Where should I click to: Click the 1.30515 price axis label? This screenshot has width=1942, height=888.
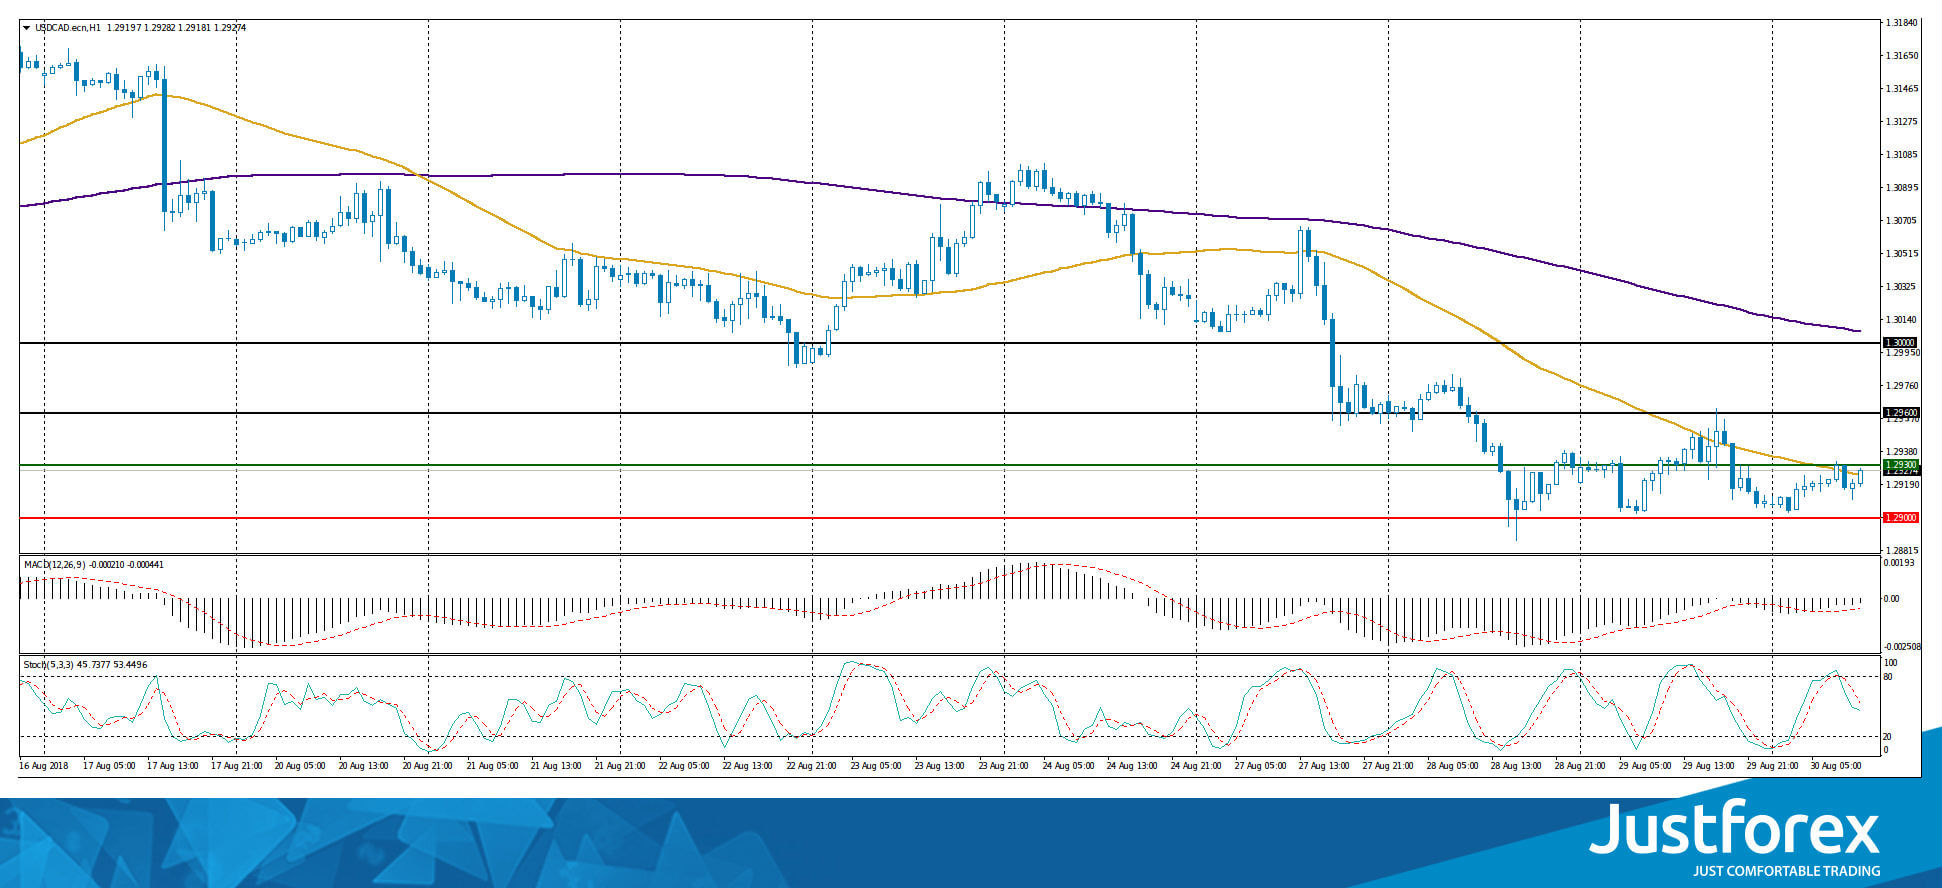(1901, 254)
